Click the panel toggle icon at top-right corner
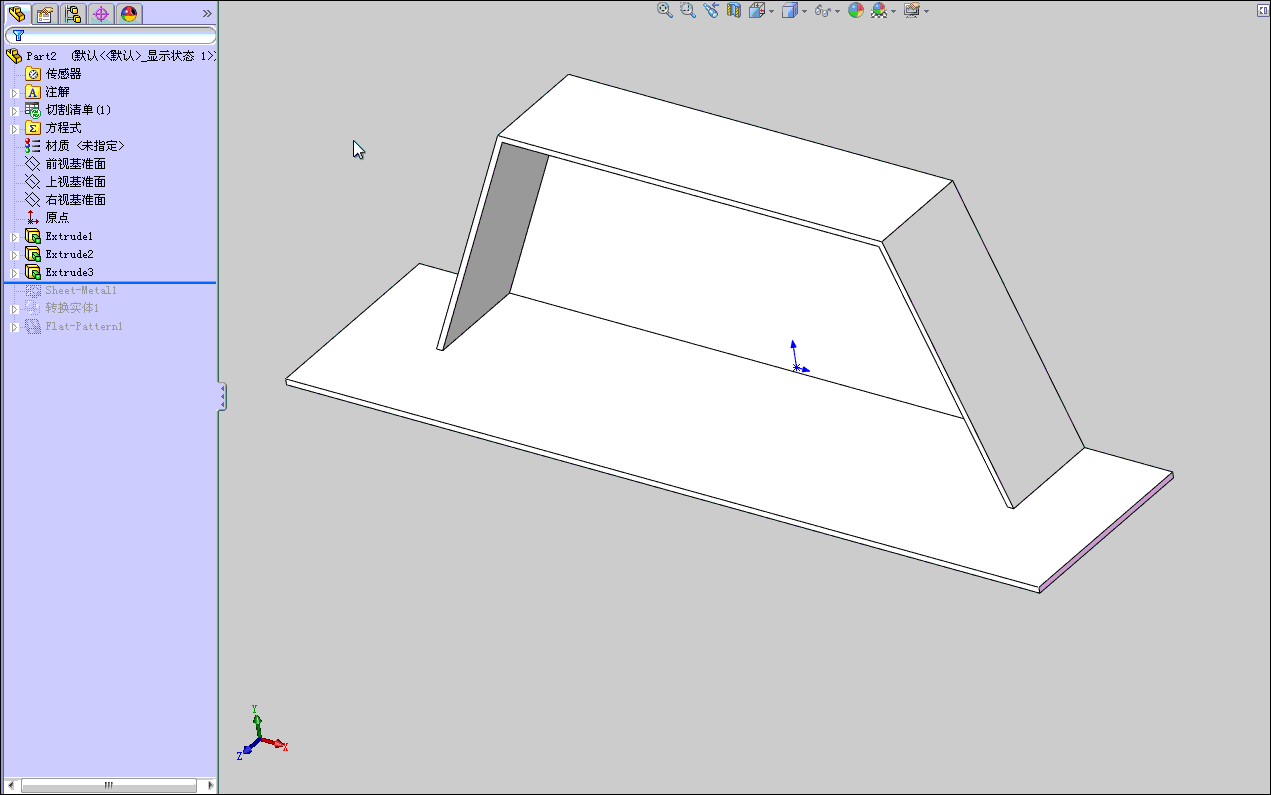Screen dimensions: 1271x795 (1262, 9)
